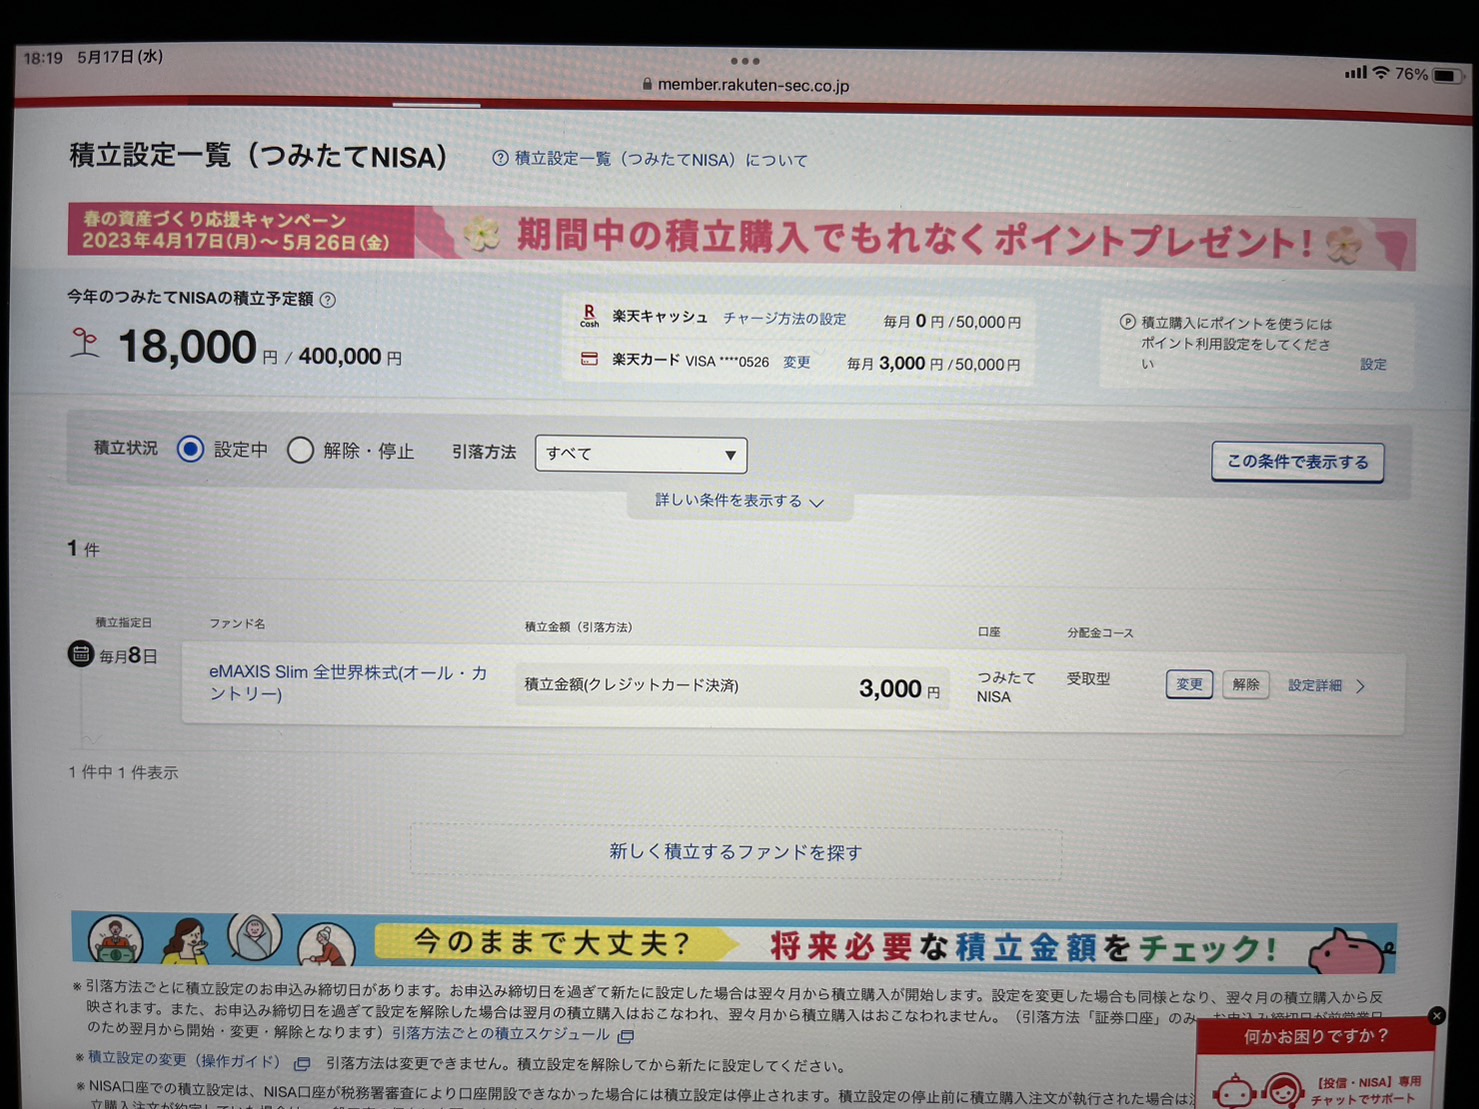Expand 詳しい条件を表示する section

739,501
